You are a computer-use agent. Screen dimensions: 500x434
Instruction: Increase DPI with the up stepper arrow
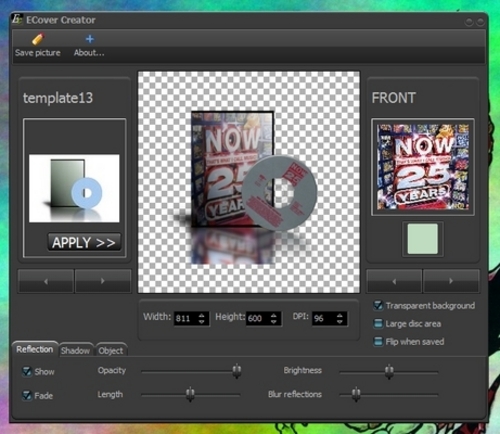(x=340, y=315)
